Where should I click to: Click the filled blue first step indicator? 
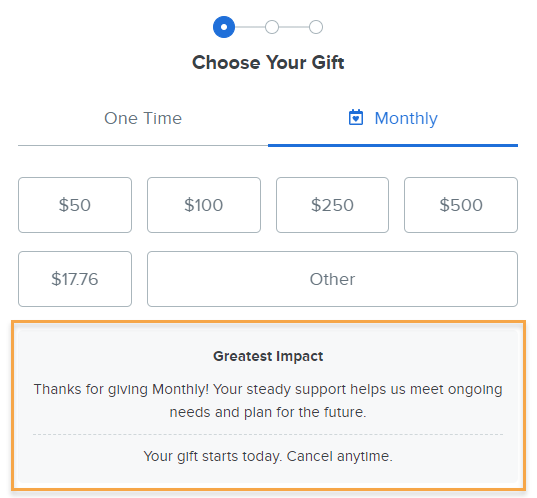224,27
